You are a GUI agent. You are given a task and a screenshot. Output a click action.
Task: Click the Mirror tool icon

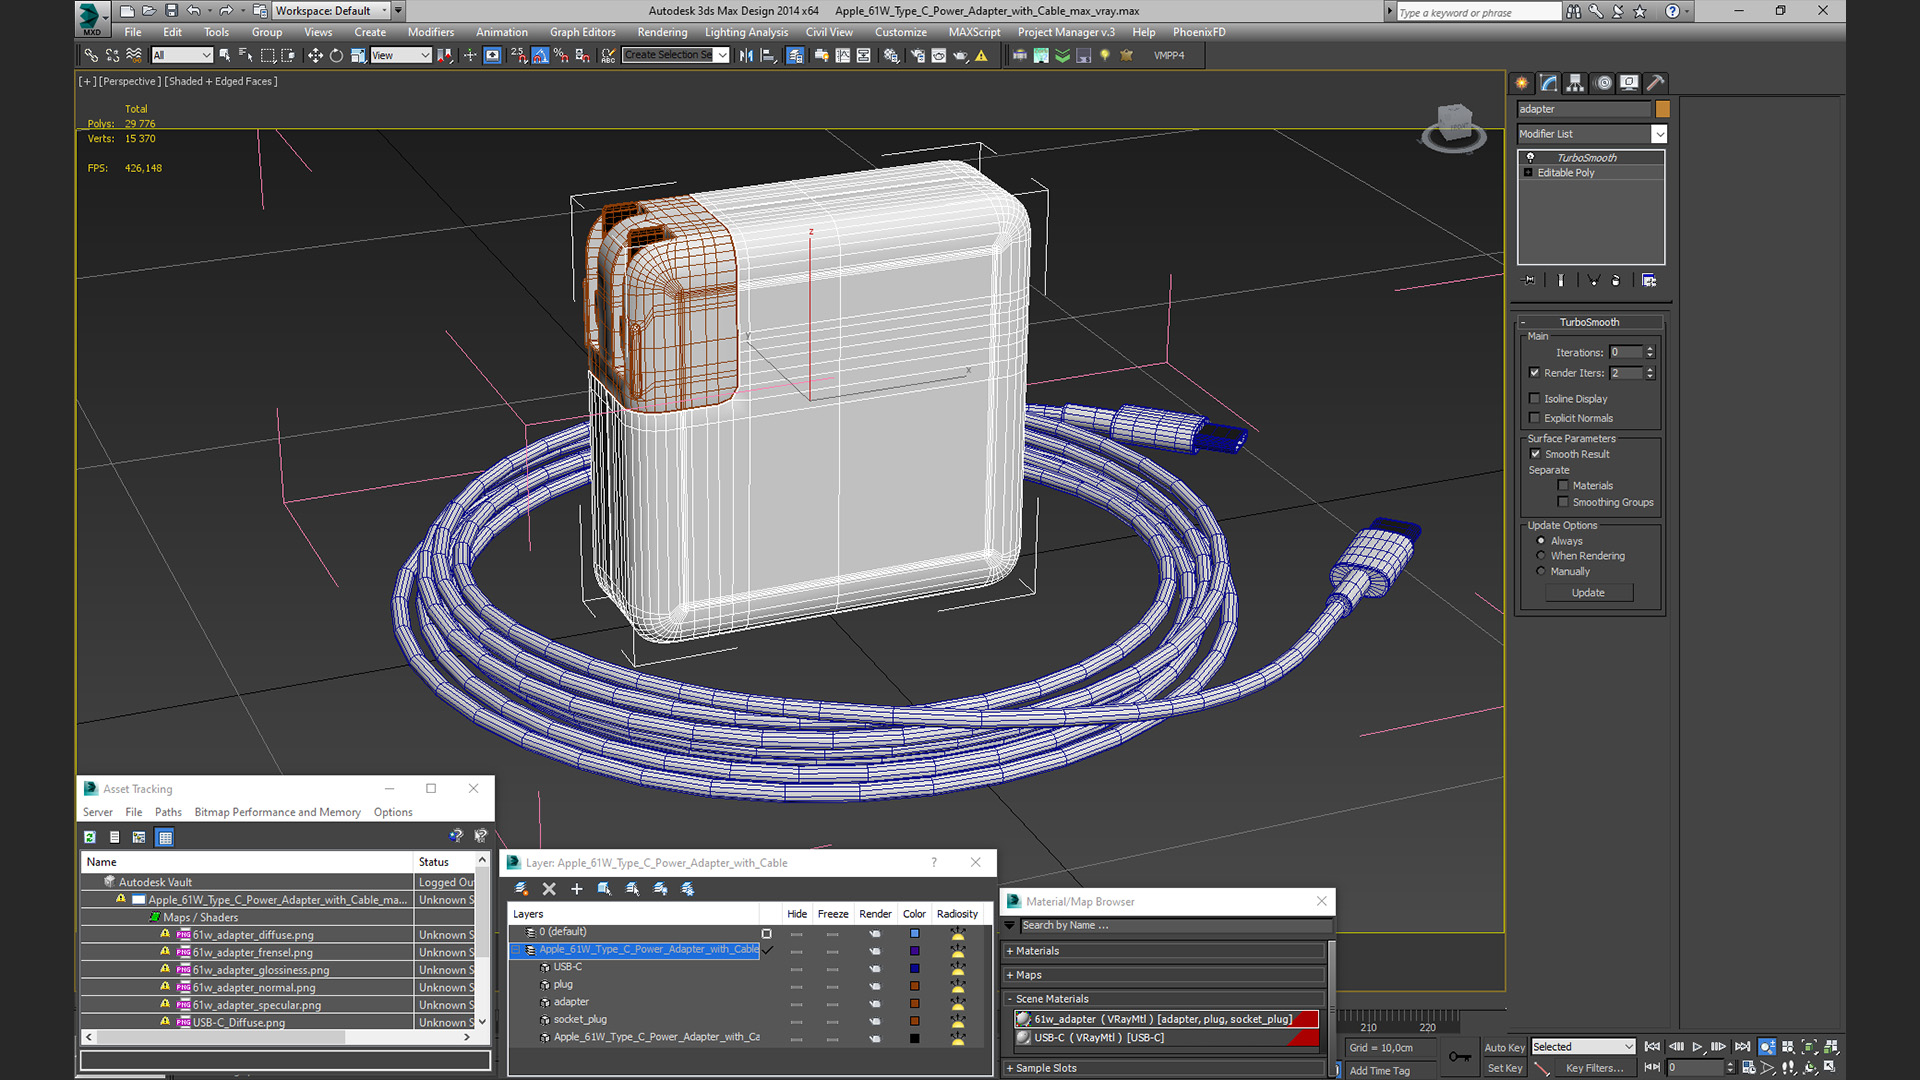point(746,56)
